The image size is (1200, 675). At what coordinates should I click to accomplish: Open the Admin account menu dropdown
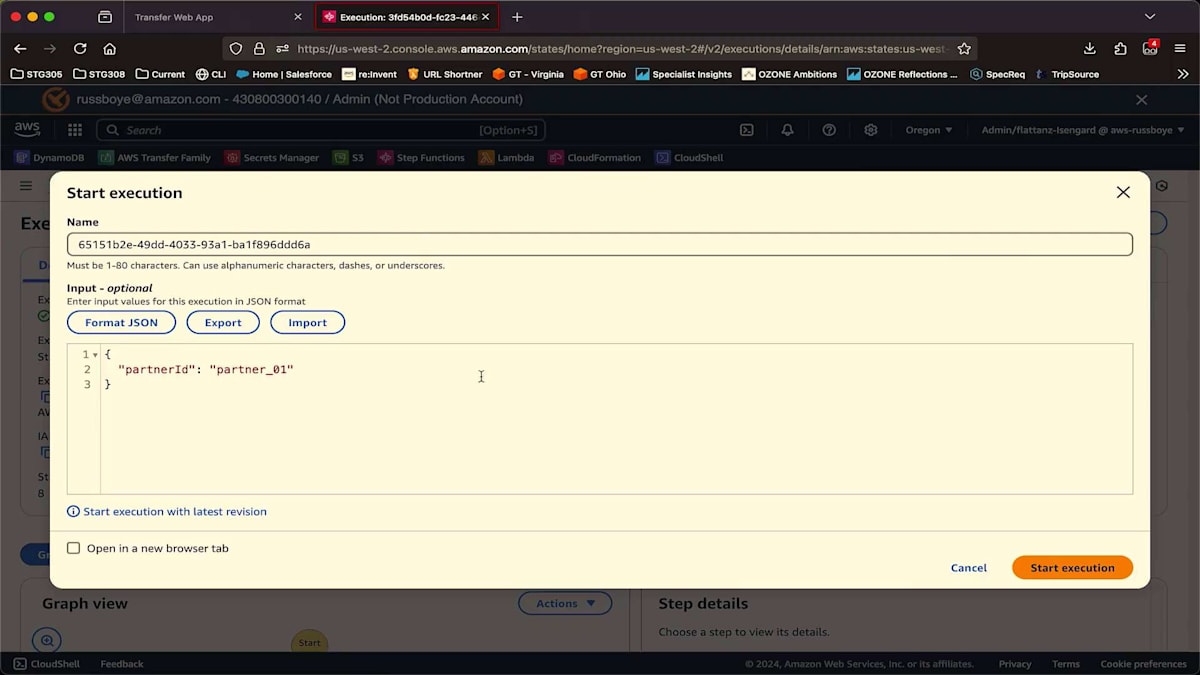click(1083, 130)
